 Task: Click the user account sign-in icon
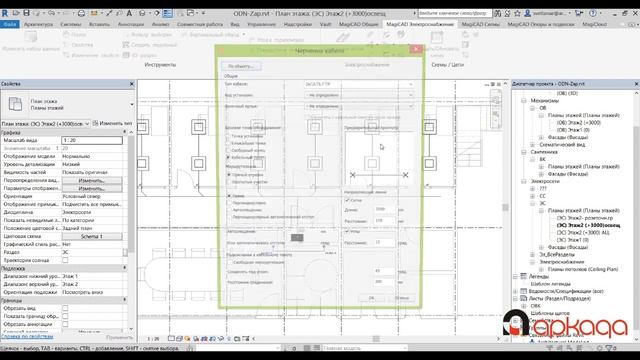tap(527, 13)
